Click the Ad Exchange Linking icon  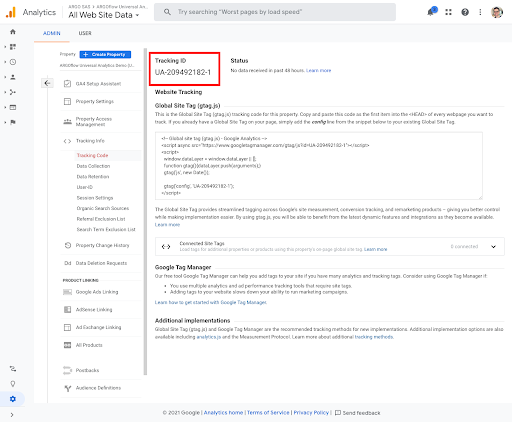(67, 327)
